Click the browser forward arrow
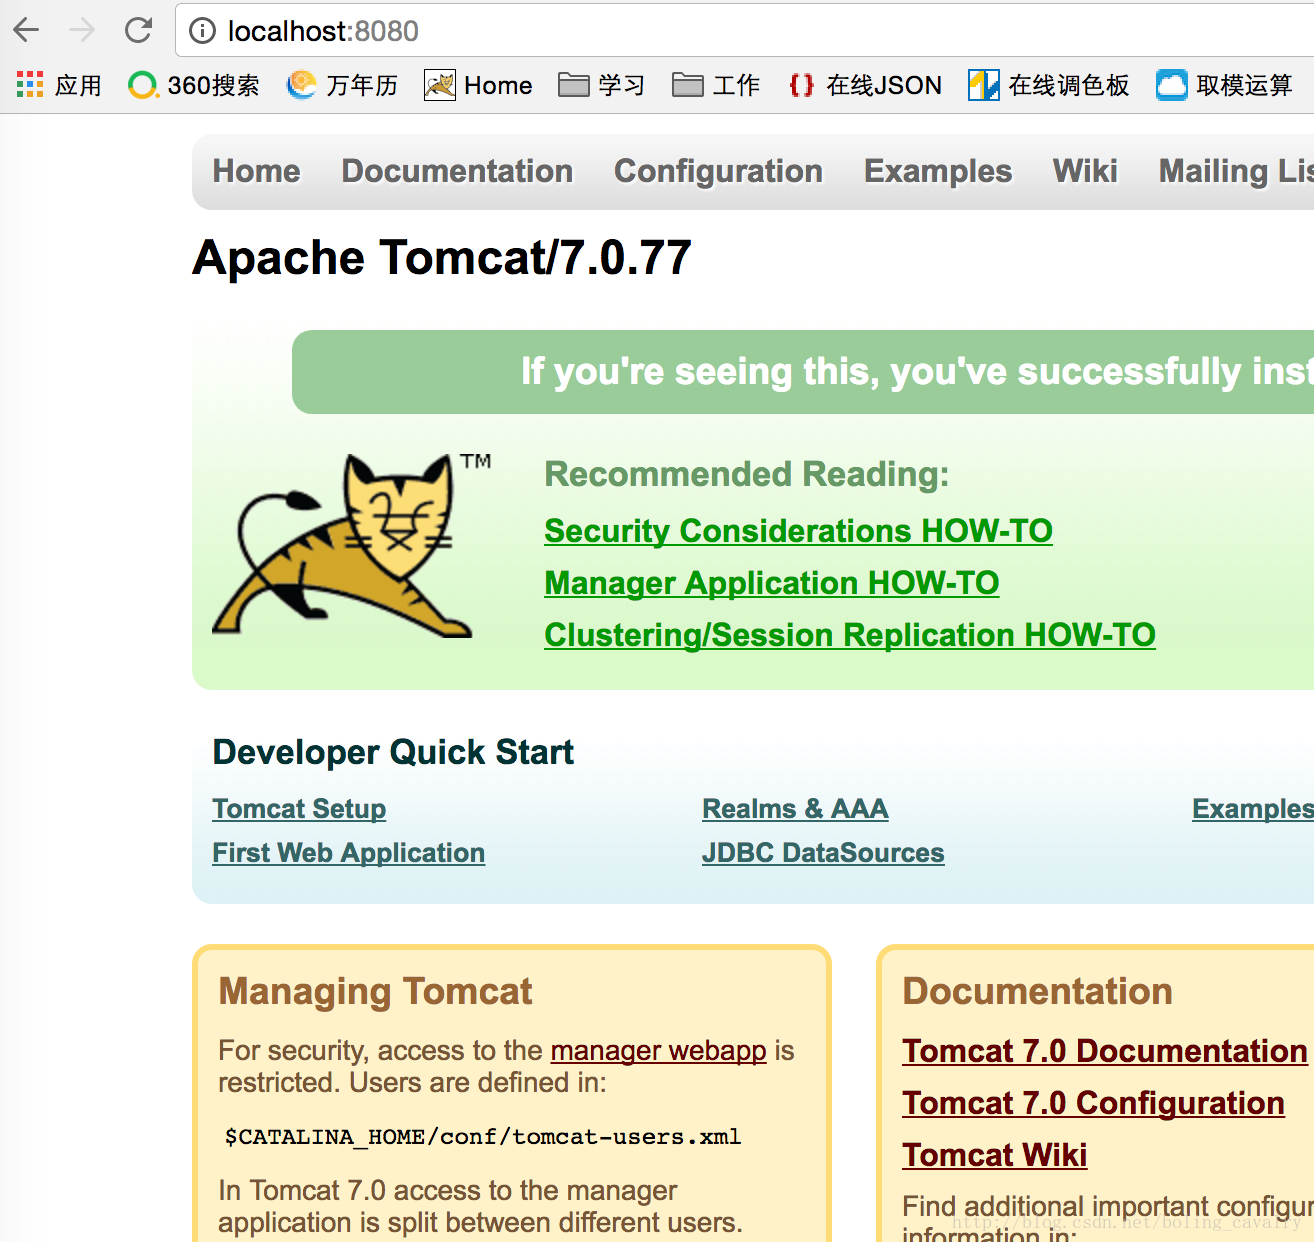 83,31
